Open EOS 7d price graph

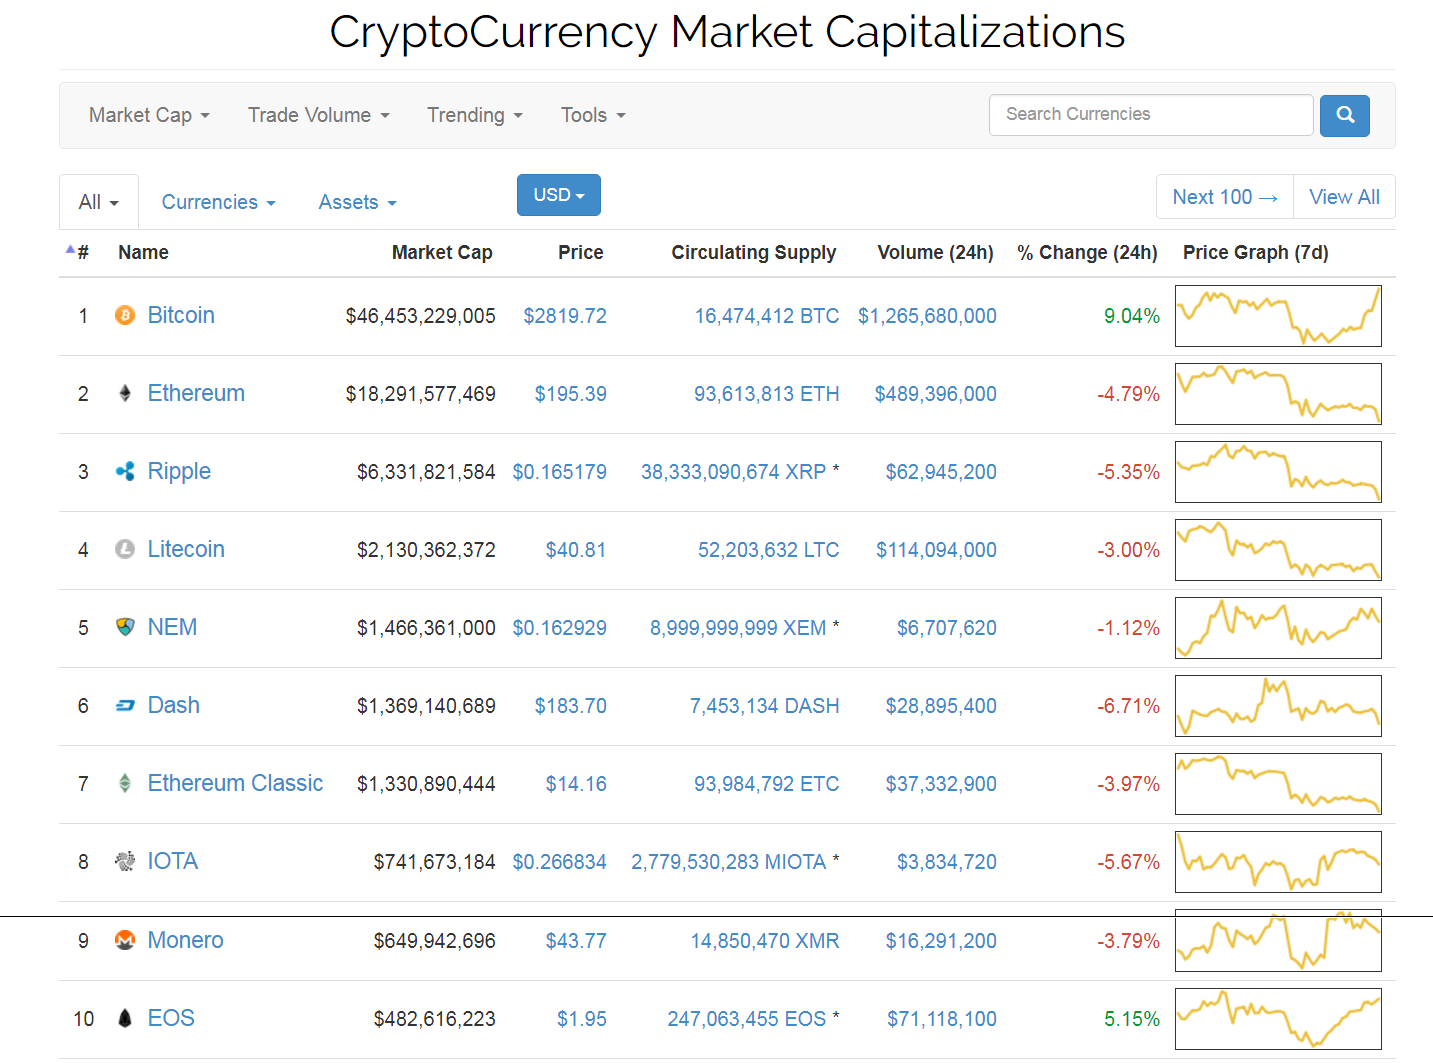1278,1019
